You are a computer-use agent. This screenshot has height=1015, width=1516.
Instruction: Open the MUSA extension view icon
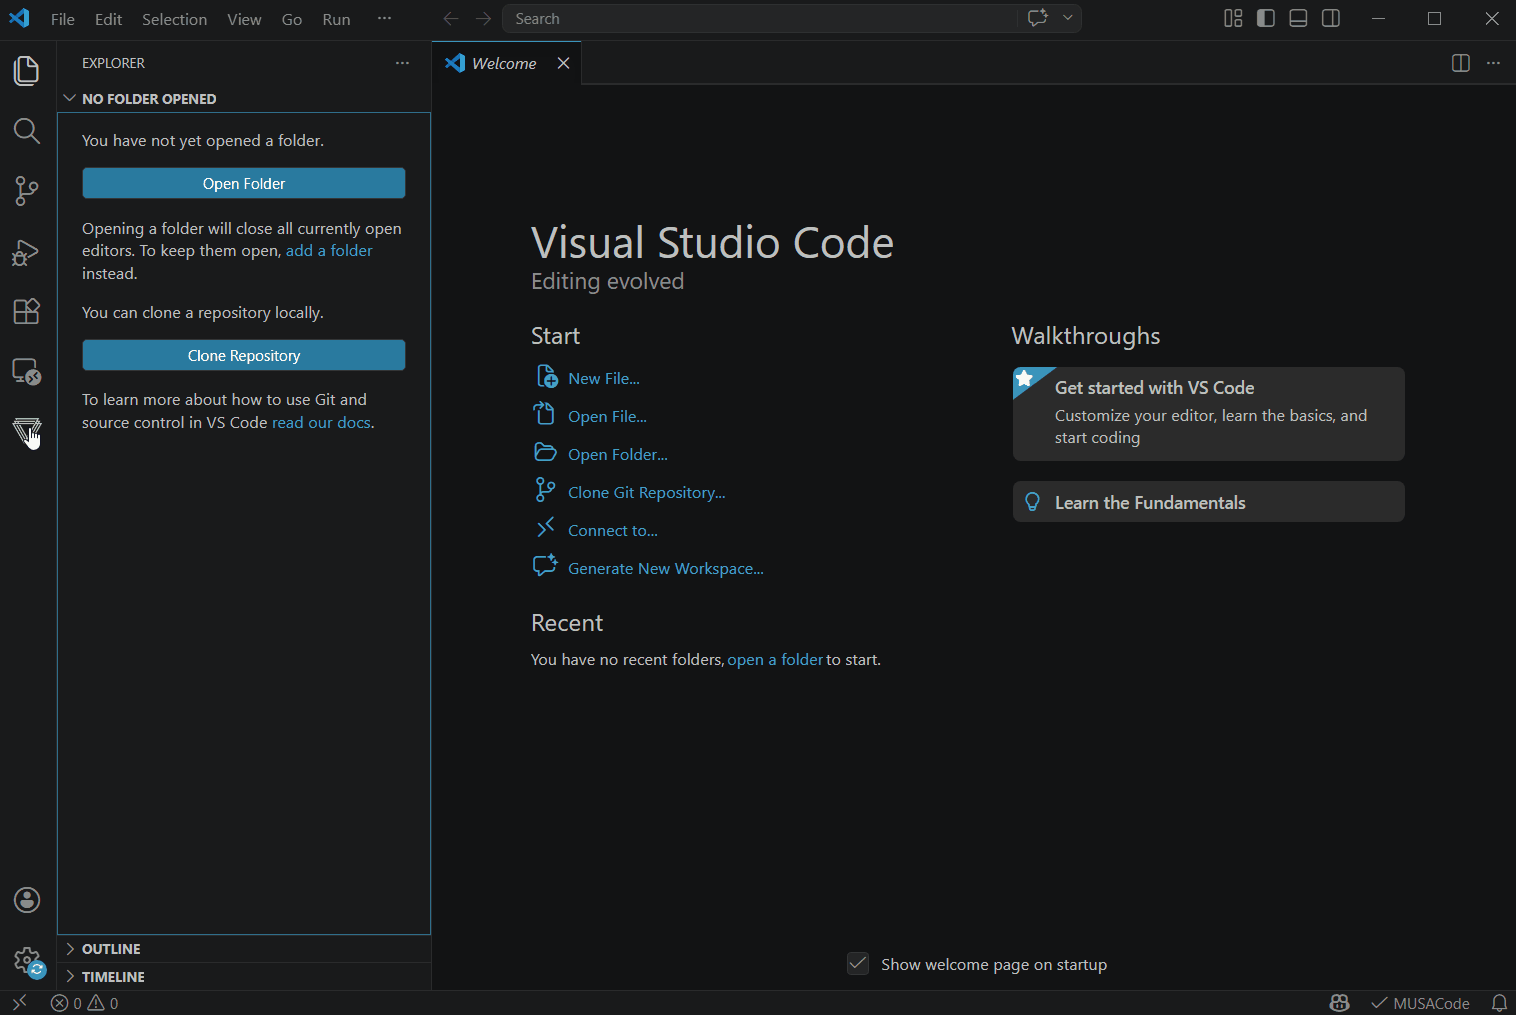[27, 431]
